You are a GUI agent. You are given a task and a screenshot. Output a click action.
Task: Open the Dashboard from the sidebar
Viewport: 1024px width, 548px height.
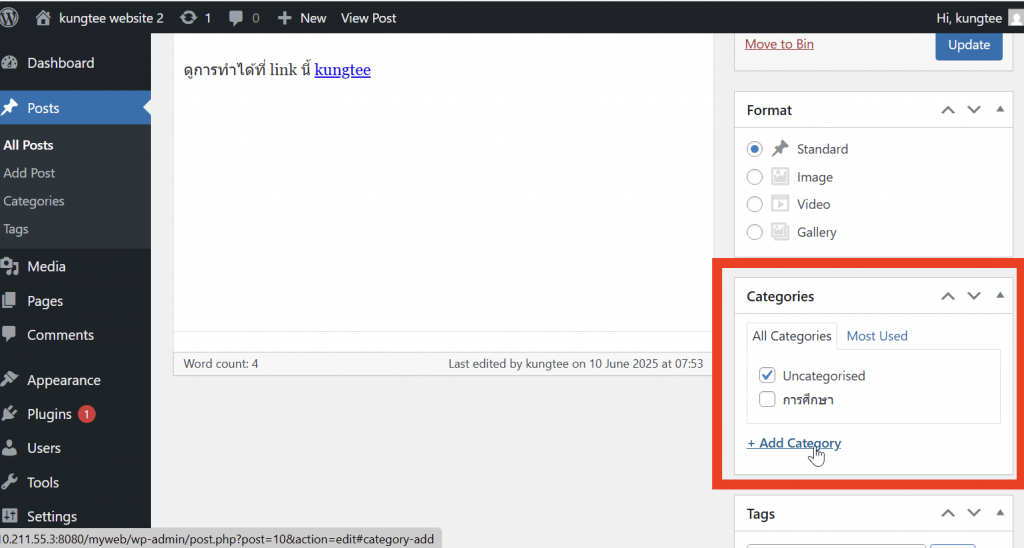[60, 63]
